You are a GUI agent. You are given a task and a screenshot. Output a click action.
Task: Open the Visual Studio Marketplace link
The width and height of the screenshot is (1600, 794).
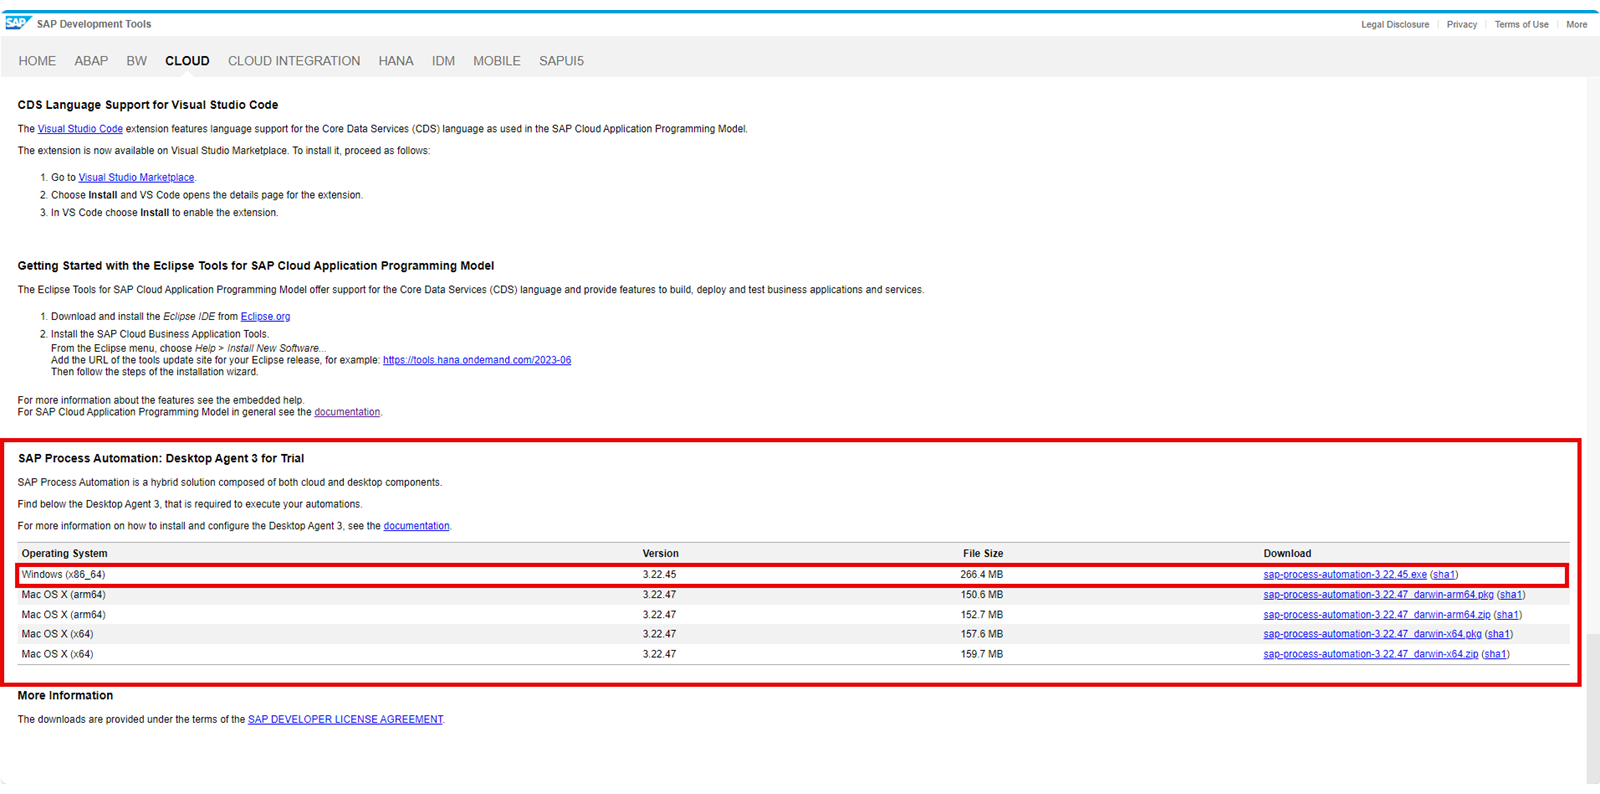[x=136, y=178]
